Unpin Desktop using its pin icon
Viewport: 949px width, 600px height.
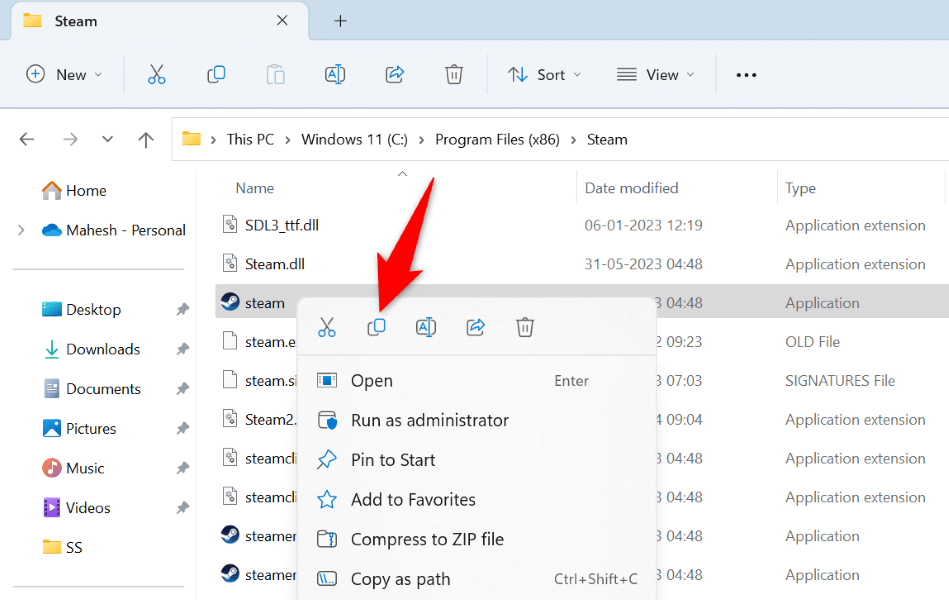(182, 309)
